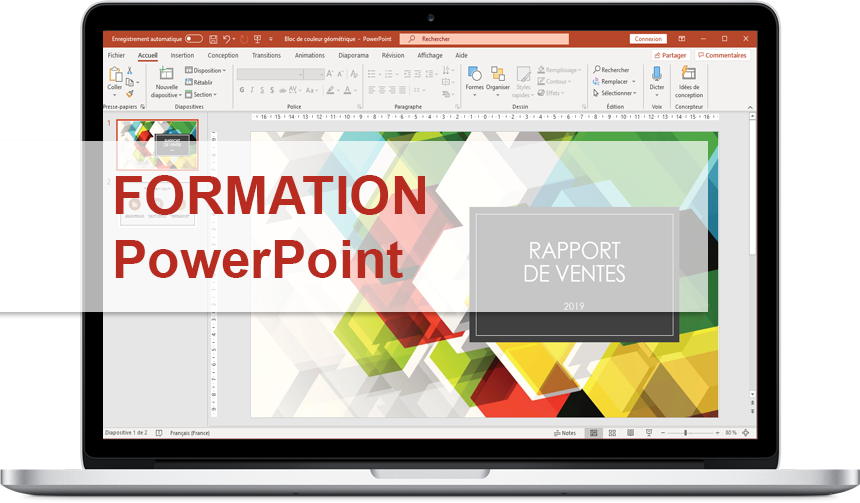Click the Copier icon
The image size is (860, 503).
pyautogui.click(x=130, y=82)
